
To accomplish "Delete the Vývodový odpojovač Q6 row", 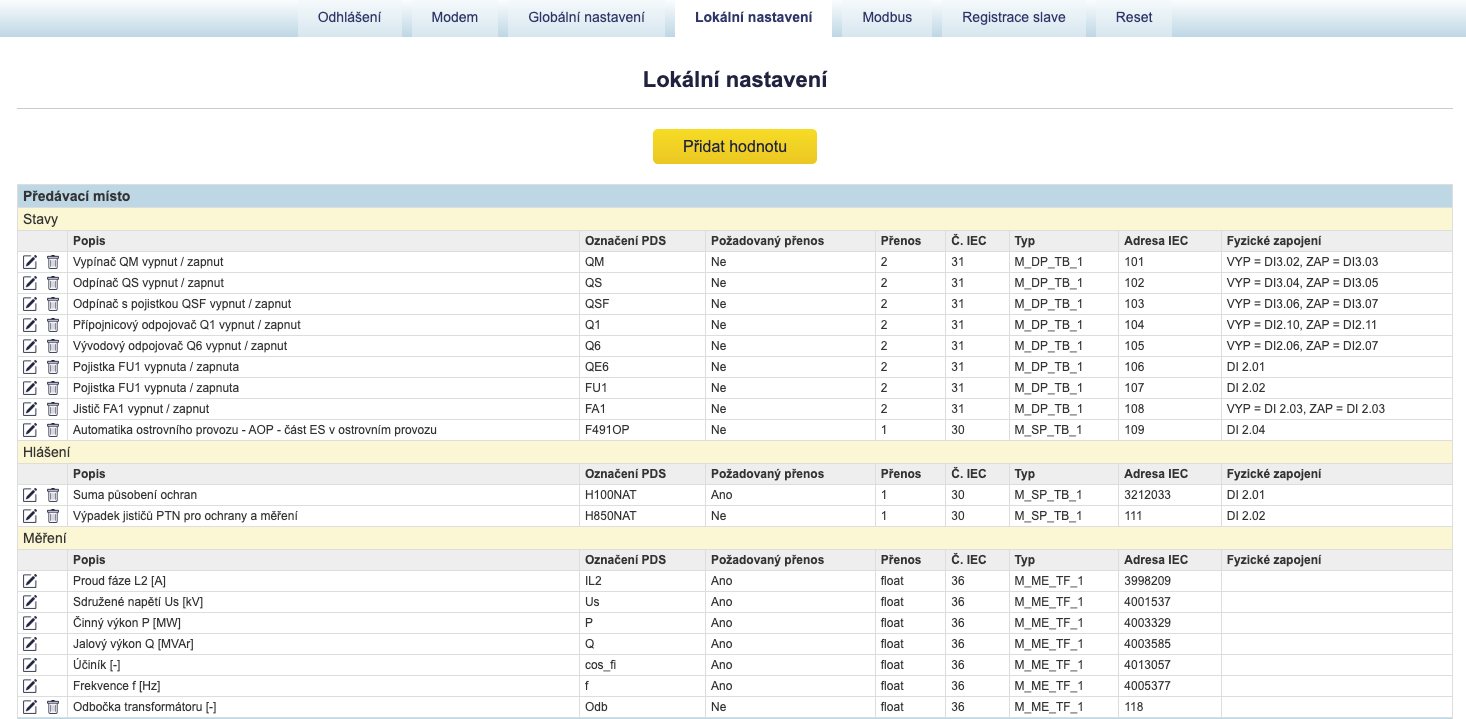I will 53,346.
